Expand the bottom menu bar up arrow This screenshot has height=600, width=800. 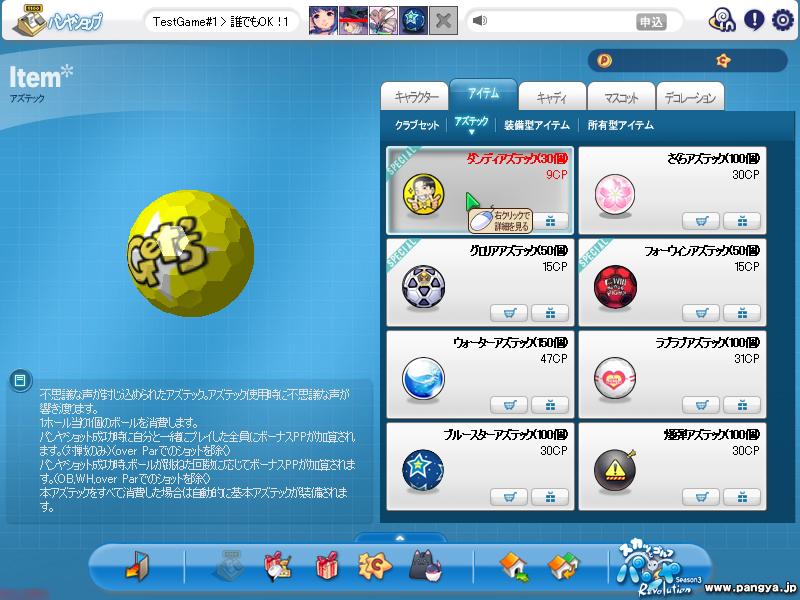(400, 538)
